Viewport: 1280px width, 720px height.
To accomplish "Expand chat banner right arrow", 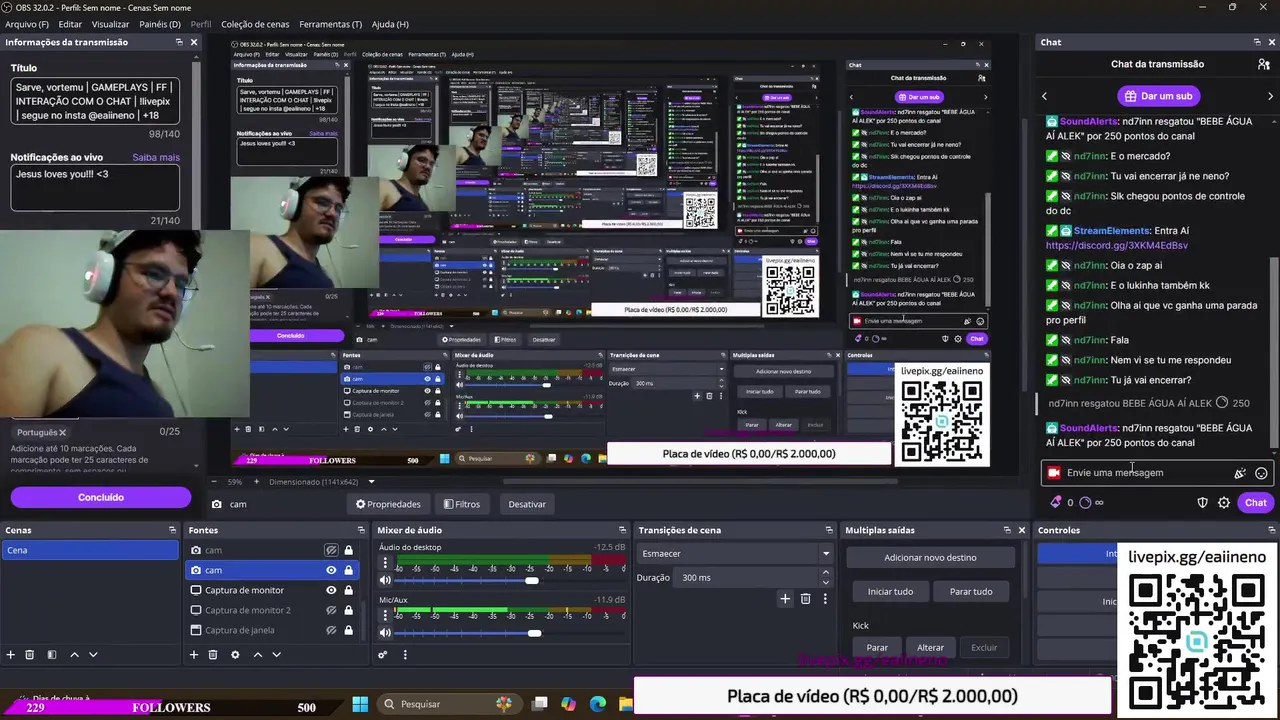I will [1270, 96].
